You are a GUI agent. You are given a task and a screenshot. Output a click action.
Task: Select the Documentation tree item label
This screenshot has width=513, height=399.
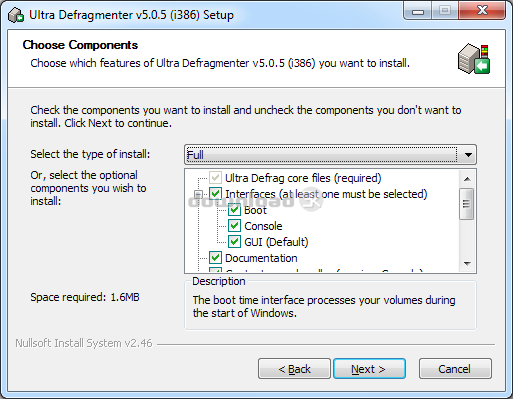coord(261,258)
